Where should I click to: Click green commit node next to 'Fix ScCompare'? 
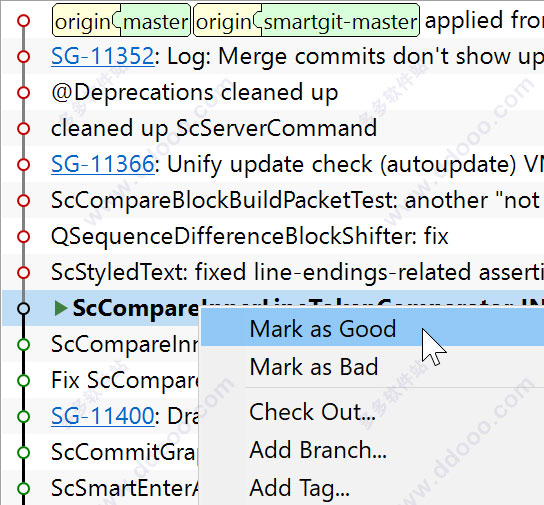24,380
